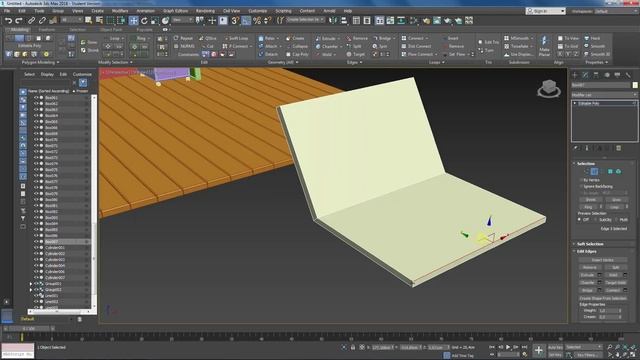Expand the Polygon Modeling ribbon panel
The height and width of the screenshot is (360, 640).
[40, 62]
